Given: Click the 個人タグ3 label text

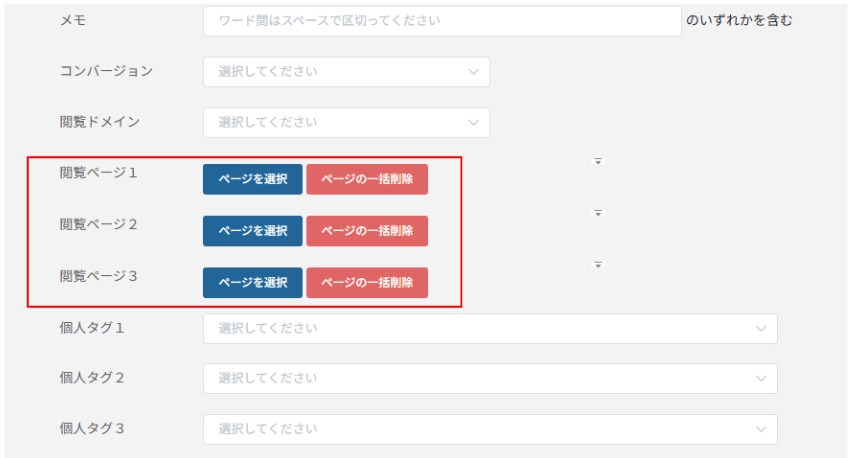Looking at the screenshot, I should pyautogui.click(x=92, y=429).
